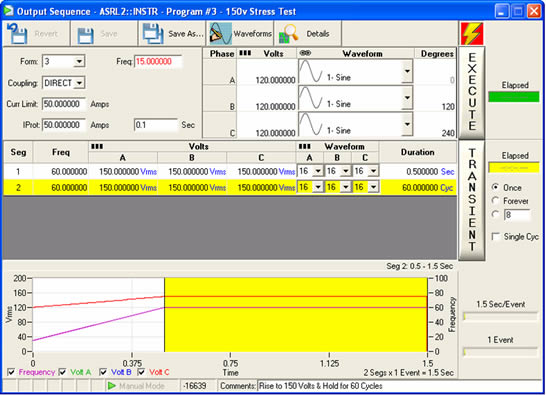Click the TRANSIENT vertical button
The image size is (546, 395).
click(x=472, y=200)
